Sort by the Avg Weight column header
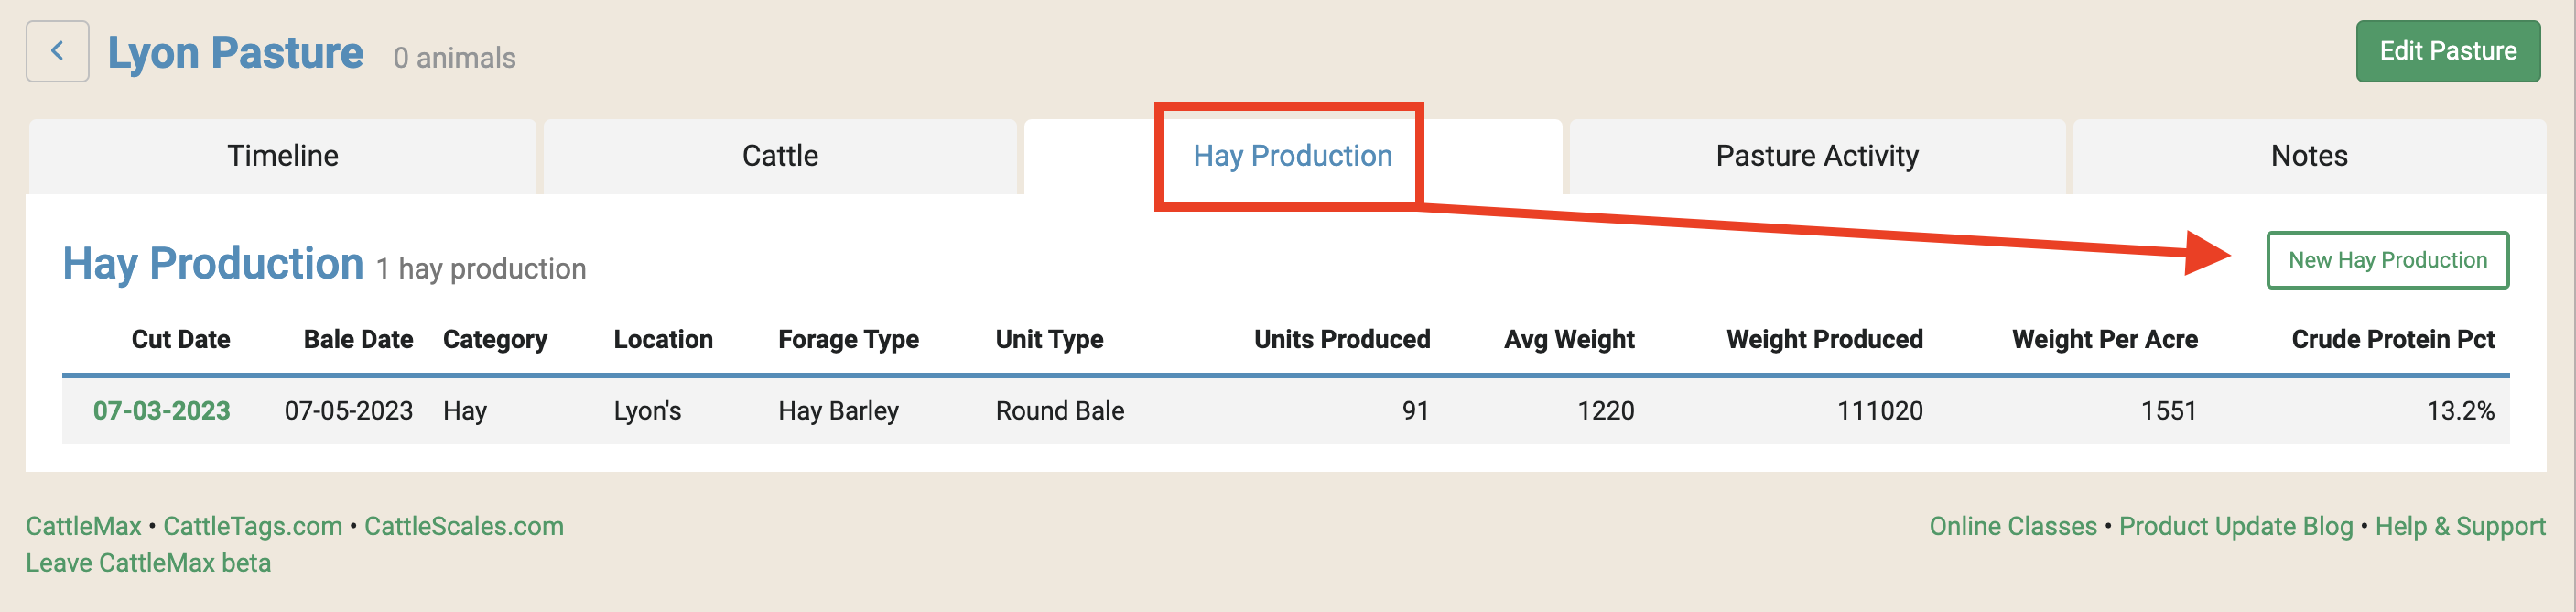This screenshot has height=612, width=2576. pos(1570,339)
